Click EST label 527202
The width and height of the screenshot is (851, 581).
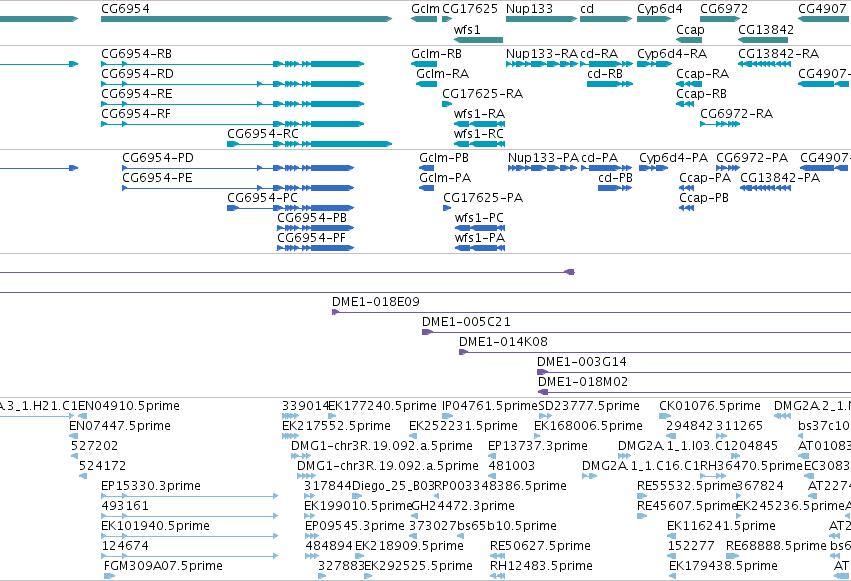(94, 446)
